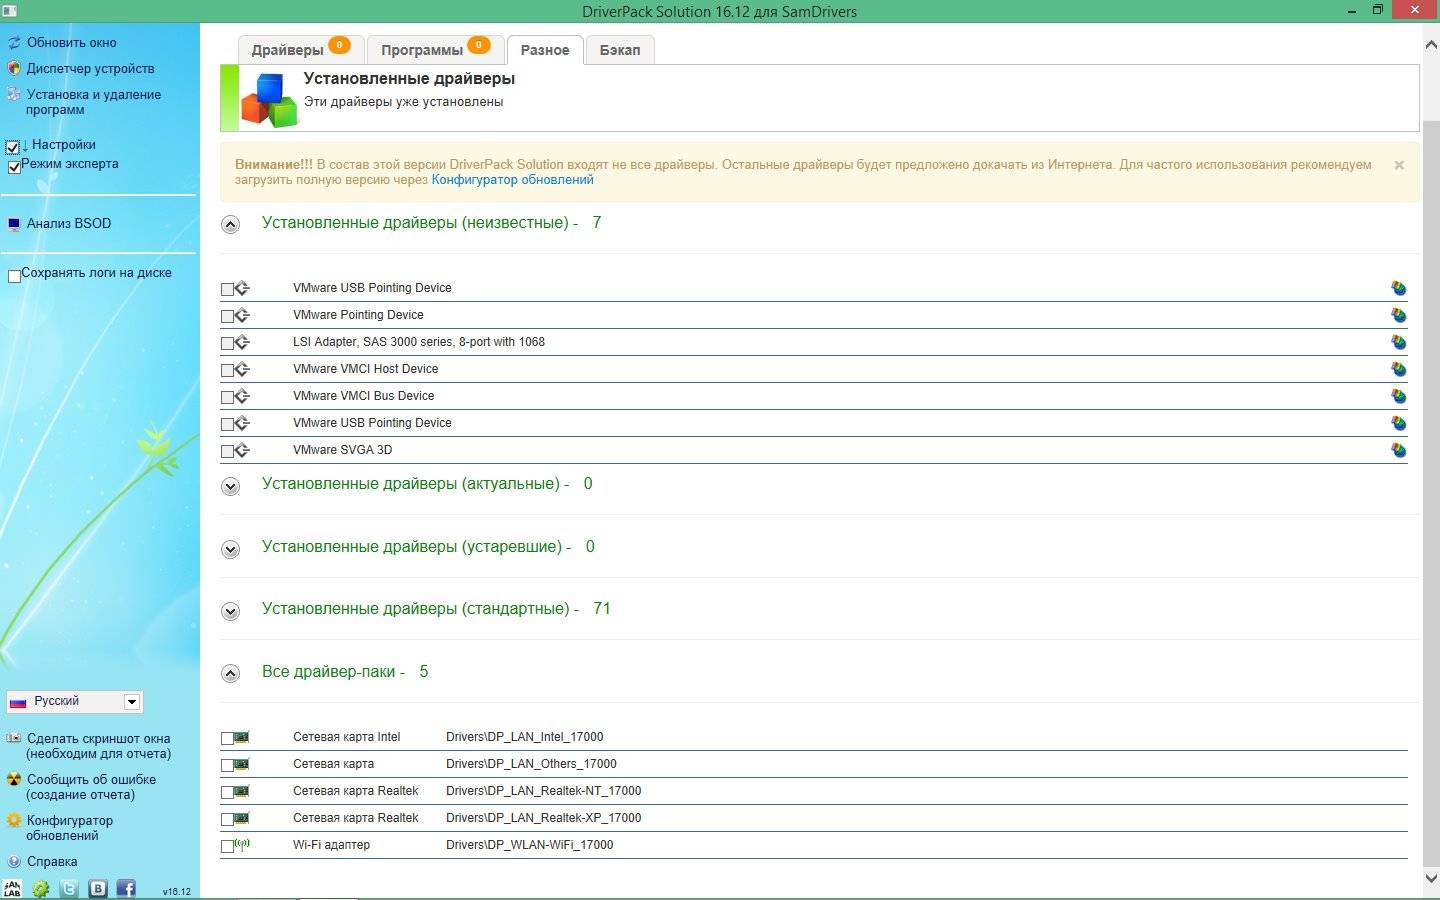
Task: Check the VMware VMCI Host Device checkbox
Action: pyautogui.click(x=227, y=370)
